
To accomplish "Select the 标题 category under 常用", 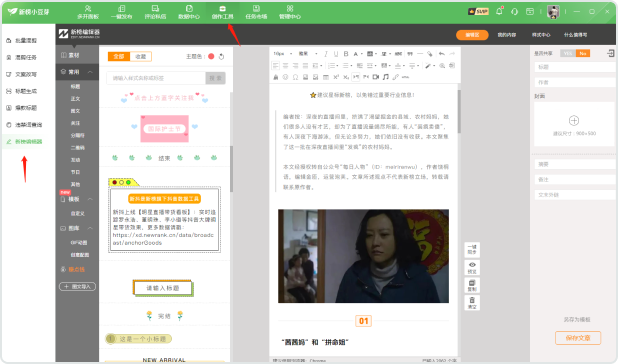I will [x=75, y=86].
